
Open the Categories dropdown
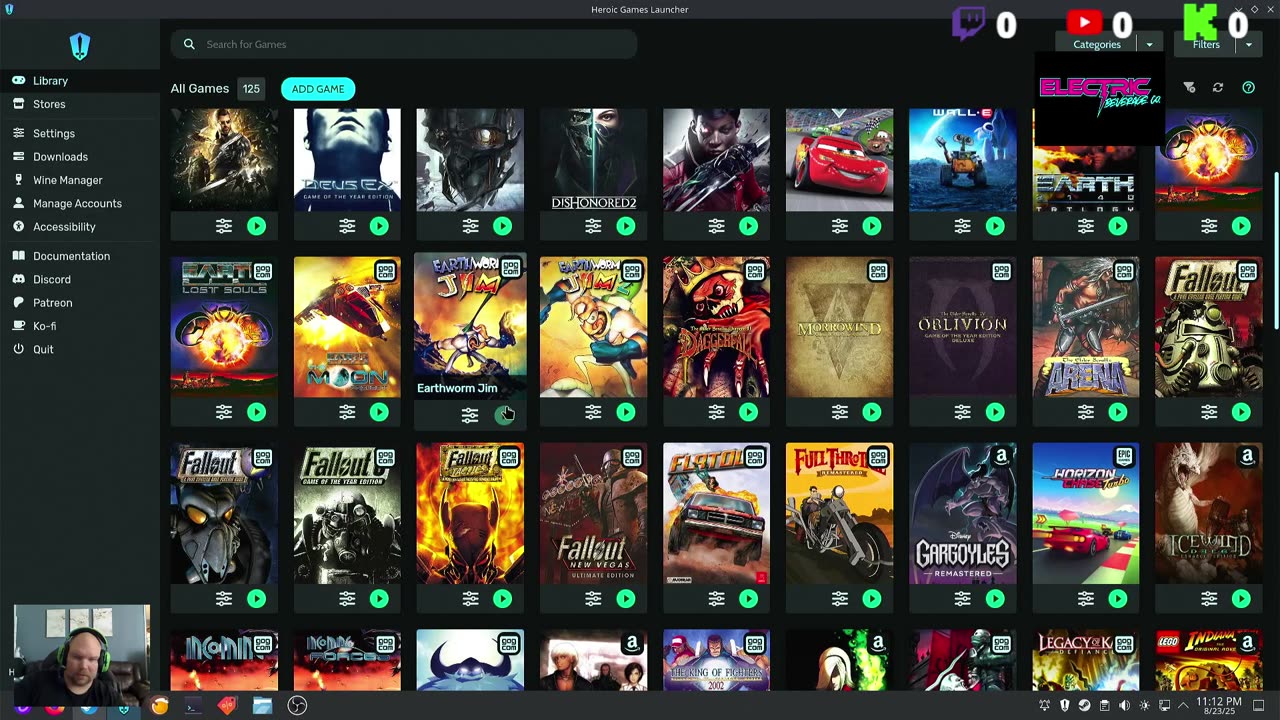(1097, 44)
